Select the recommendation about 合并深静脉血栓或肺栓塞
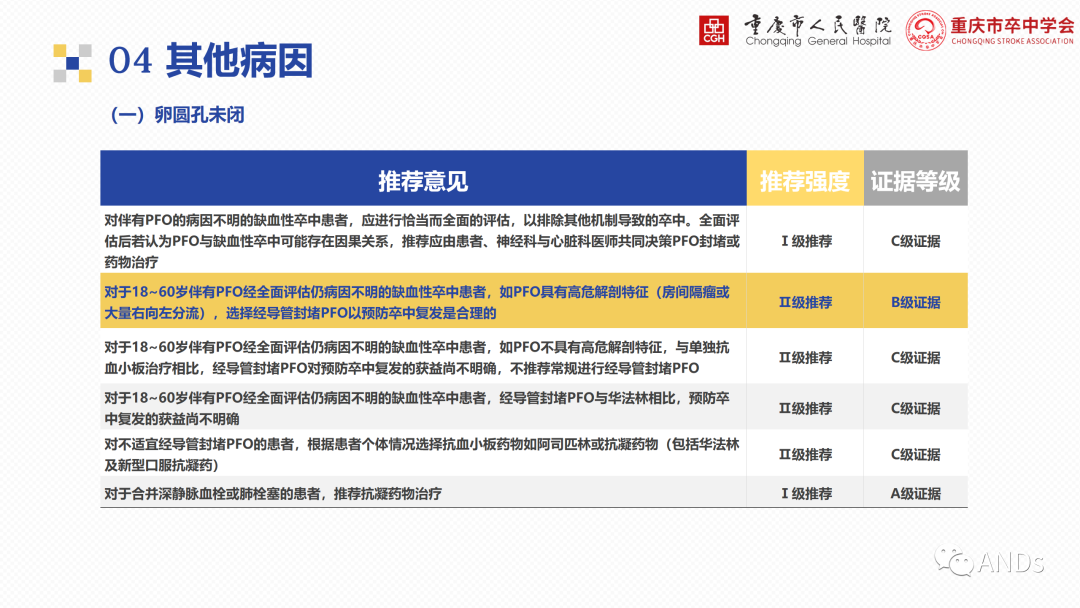This screenshot has height=608, width=1080. pos(273,494)
